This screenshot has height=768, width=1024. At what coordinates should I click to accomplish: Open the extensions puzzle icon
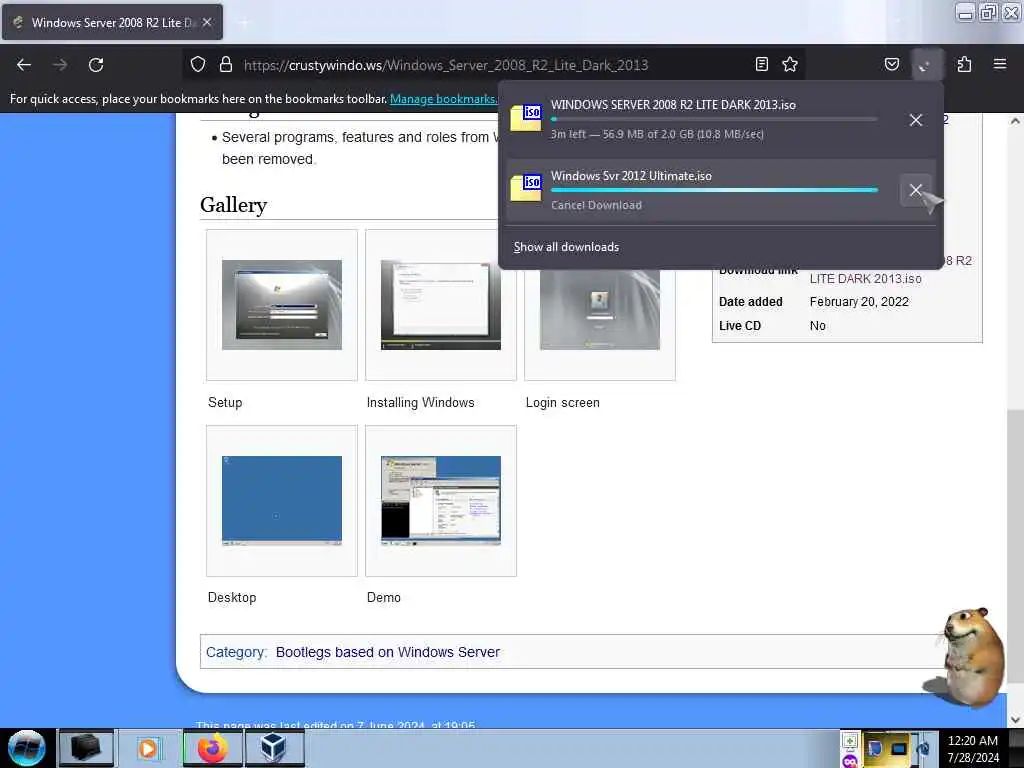pyautogui.click(x=964, y=64)
